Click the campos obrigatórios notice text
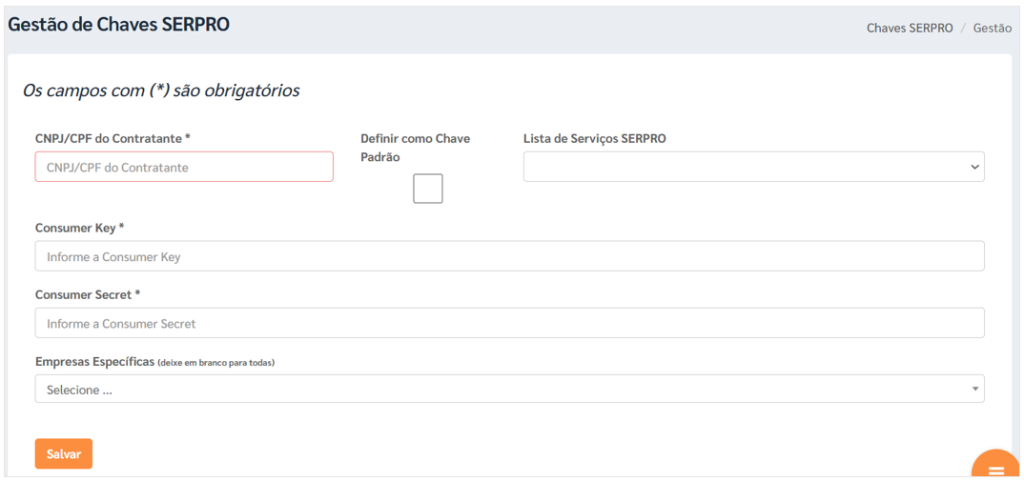 (161, 91)
